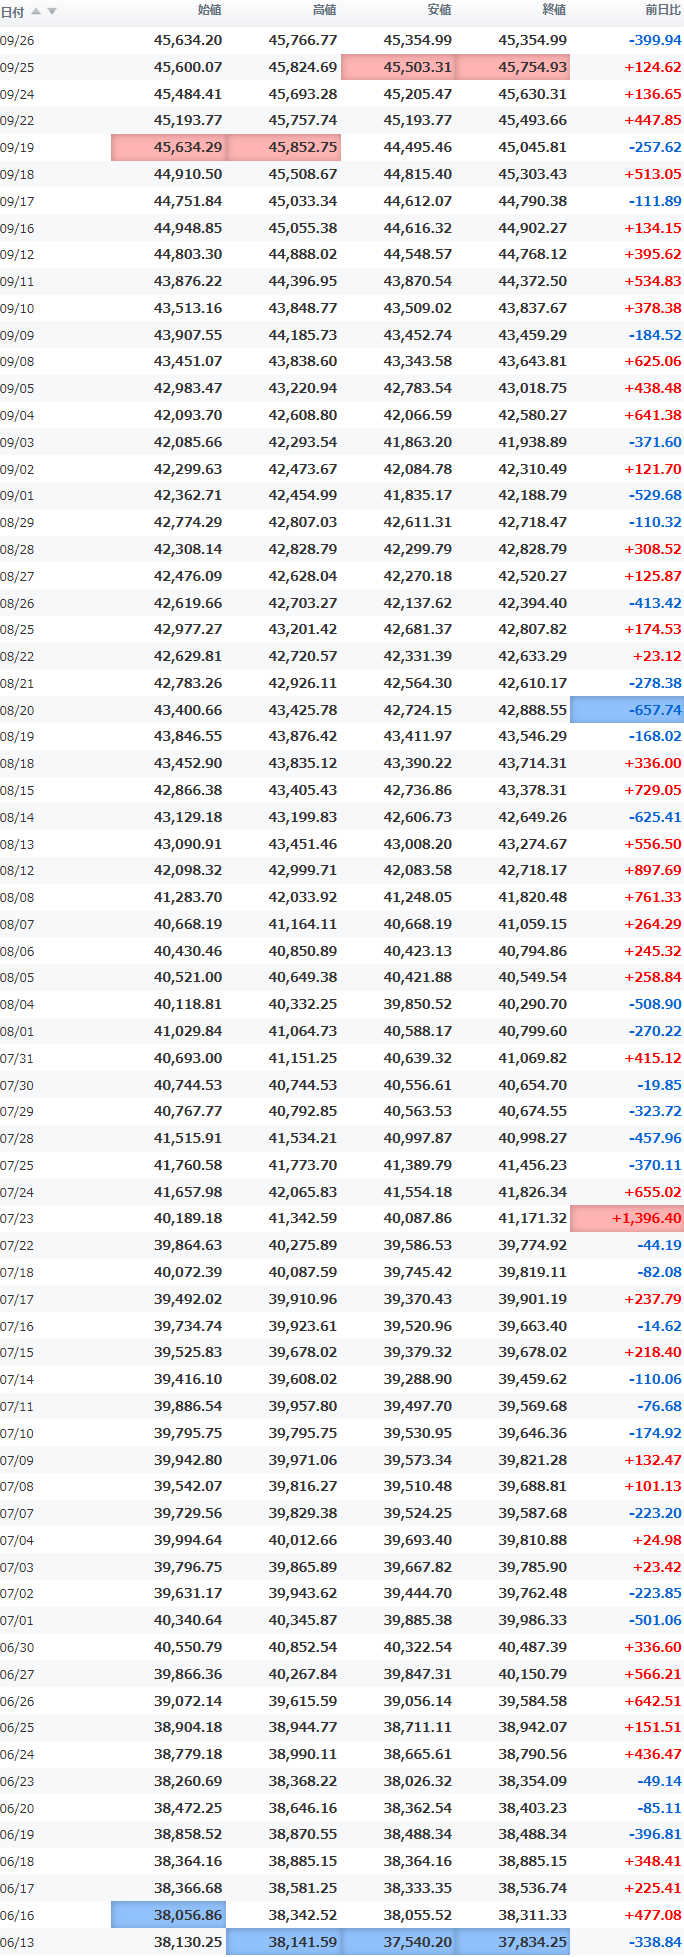This screenshot has width=684, height=1957.
Task: Select the highlighted blue low 37,540.20
Action: [x=398, y=1942]
